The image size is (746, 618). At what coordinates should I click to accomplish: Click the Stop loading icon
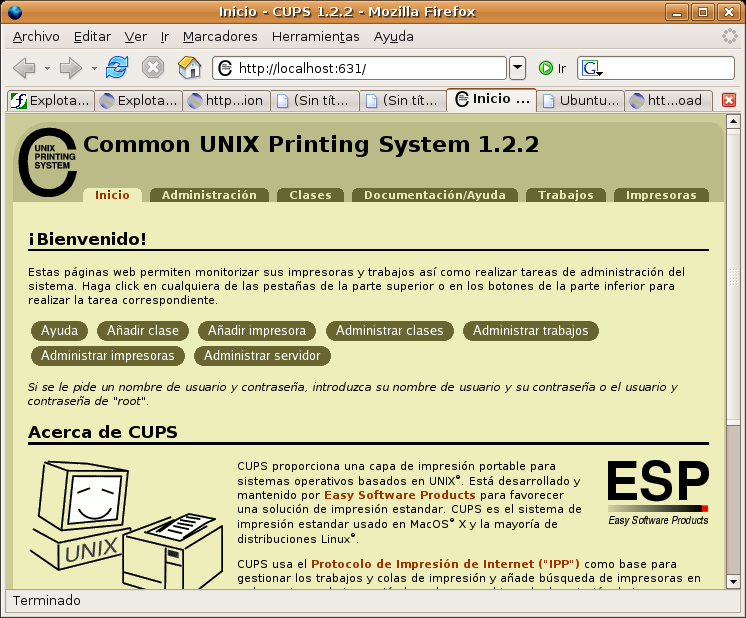pyautogui.click(x=152, y=68)
